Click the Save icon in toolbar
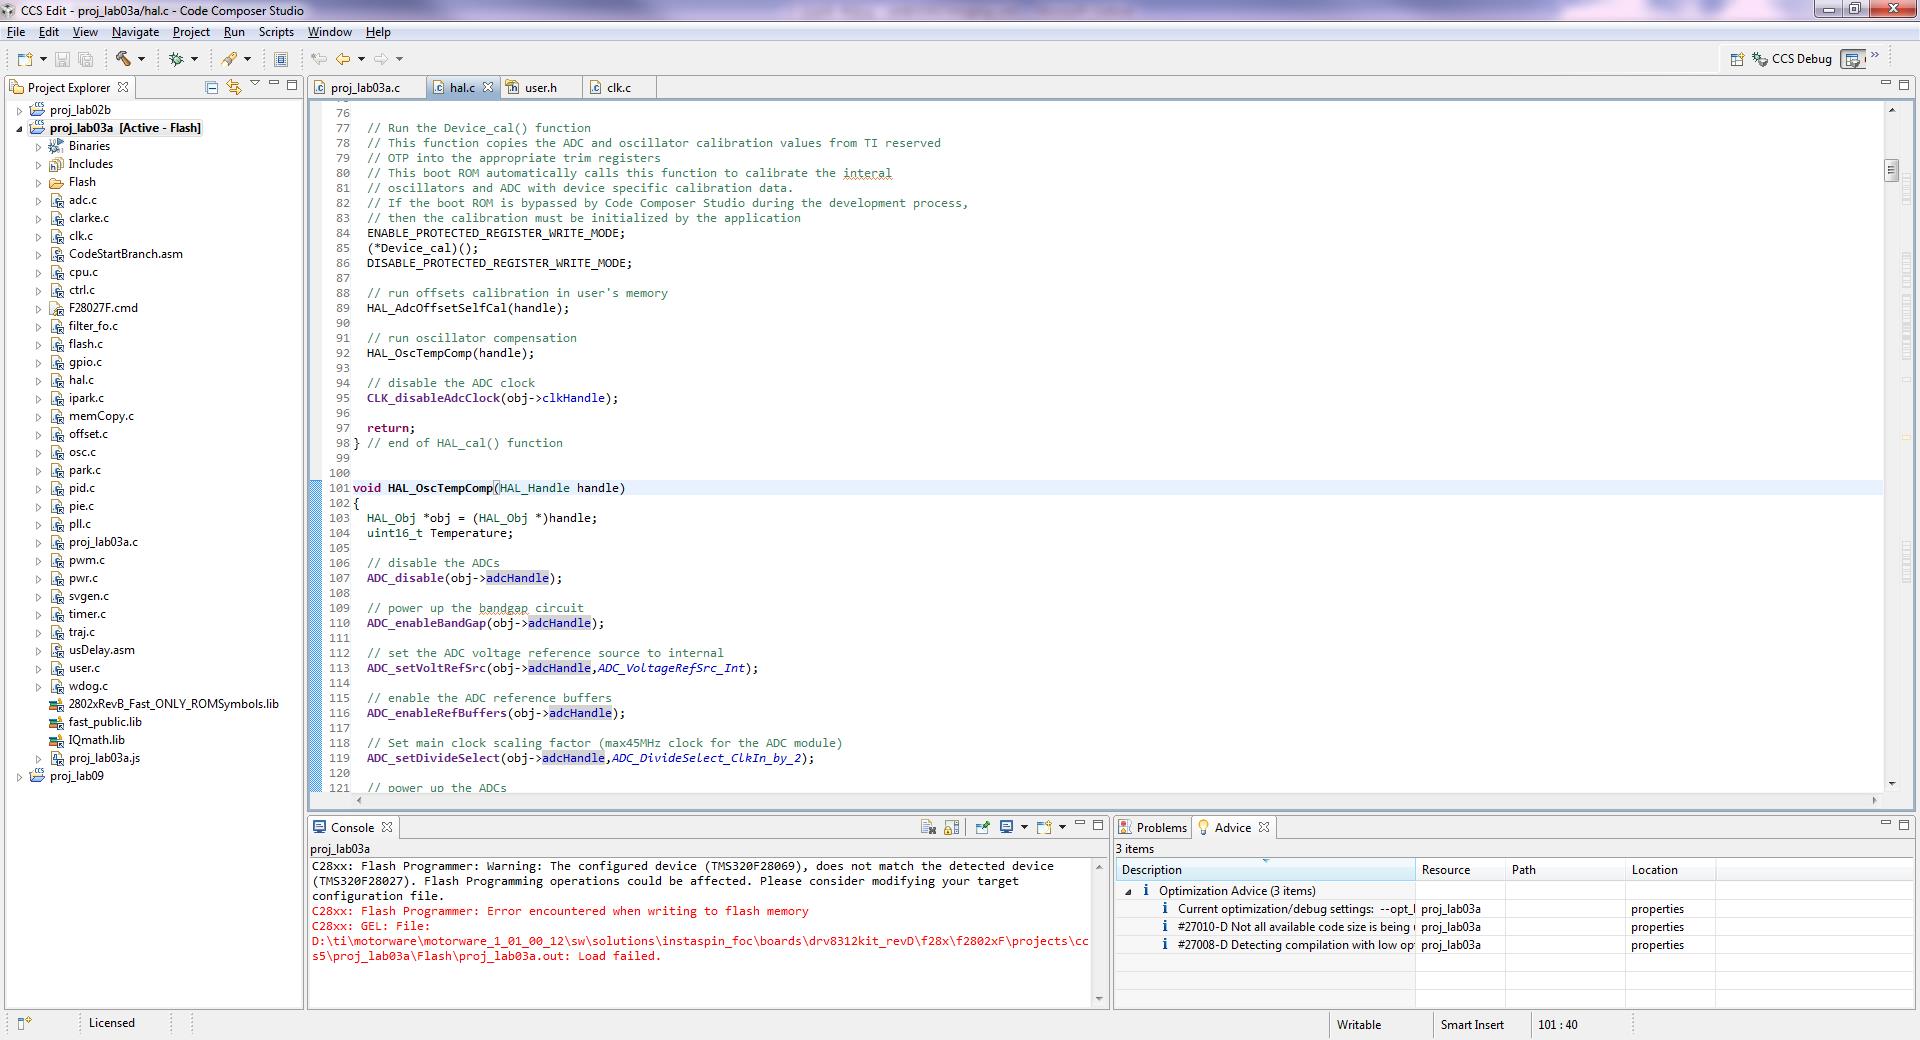The height and width of the screenshot is (1040, 1920). coord(62,59)
